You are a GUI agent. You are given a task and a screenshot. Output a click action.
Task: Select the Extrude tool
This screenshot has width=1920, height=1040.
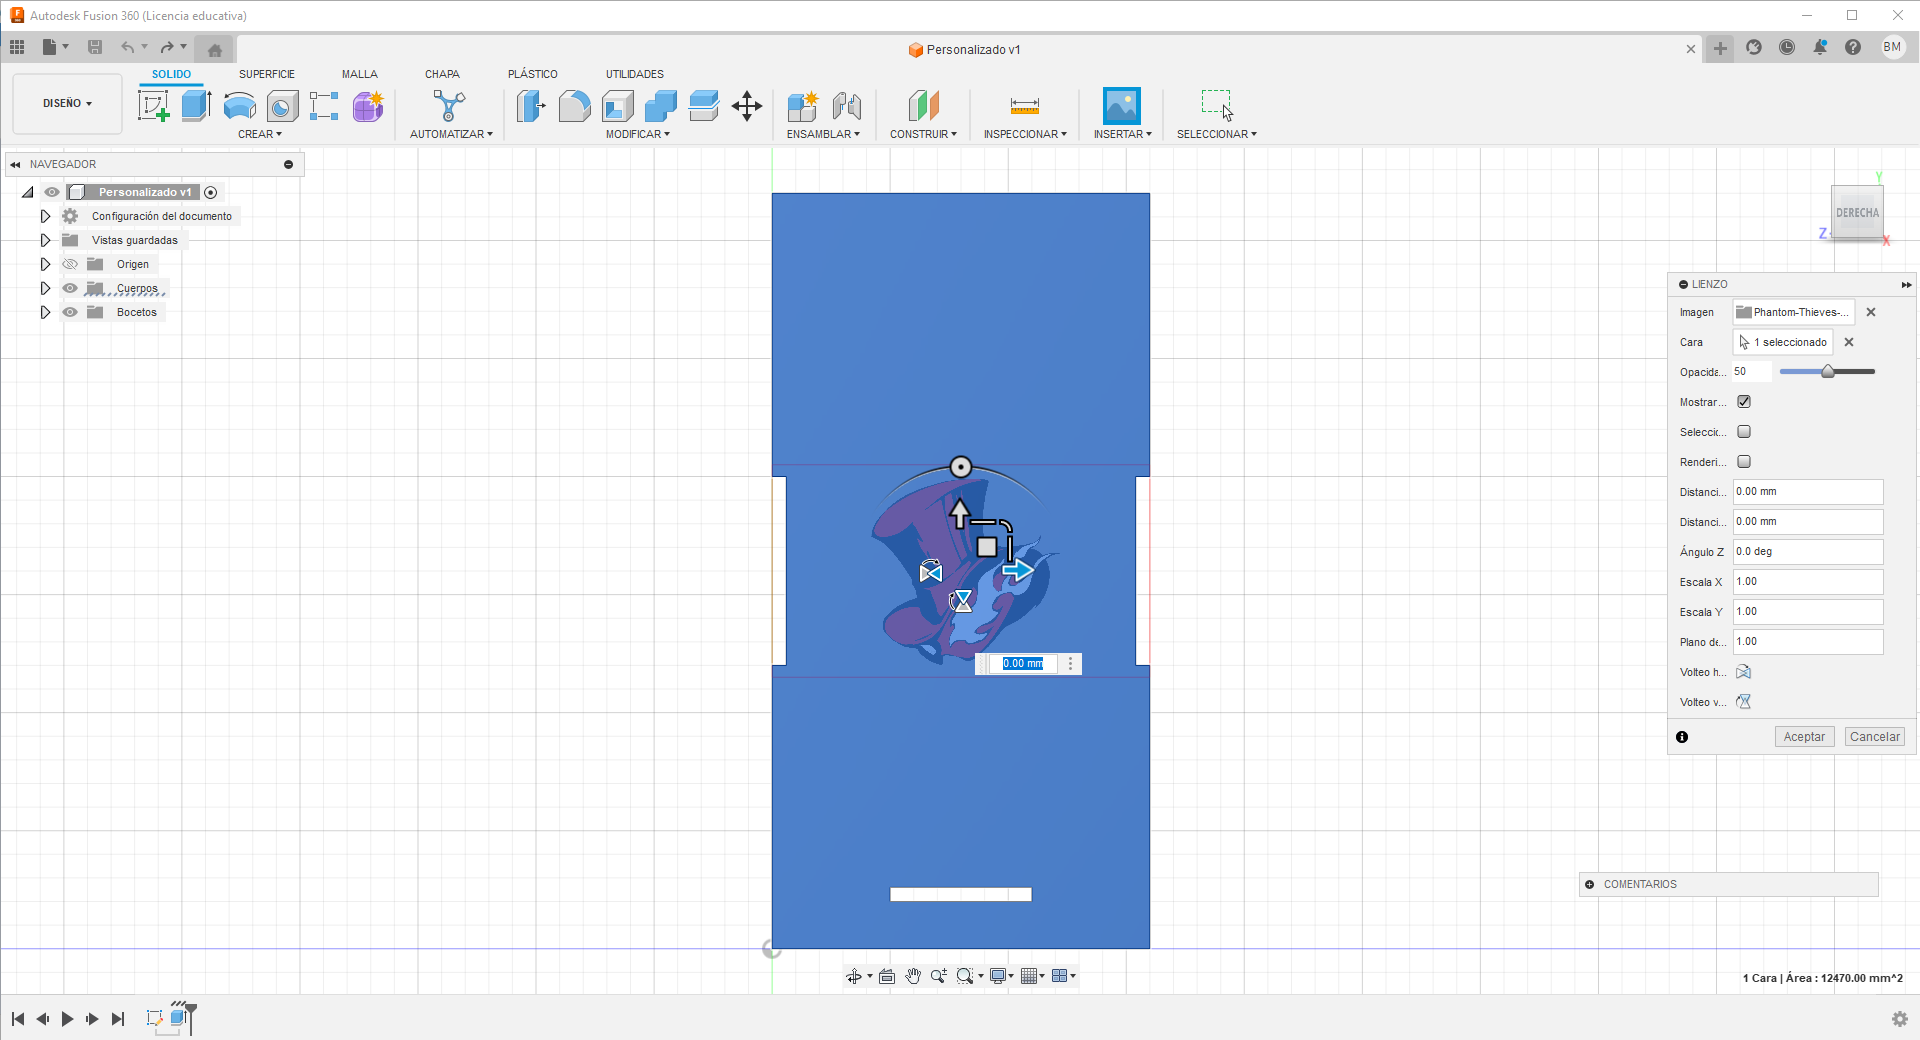[x=196, y=106]
